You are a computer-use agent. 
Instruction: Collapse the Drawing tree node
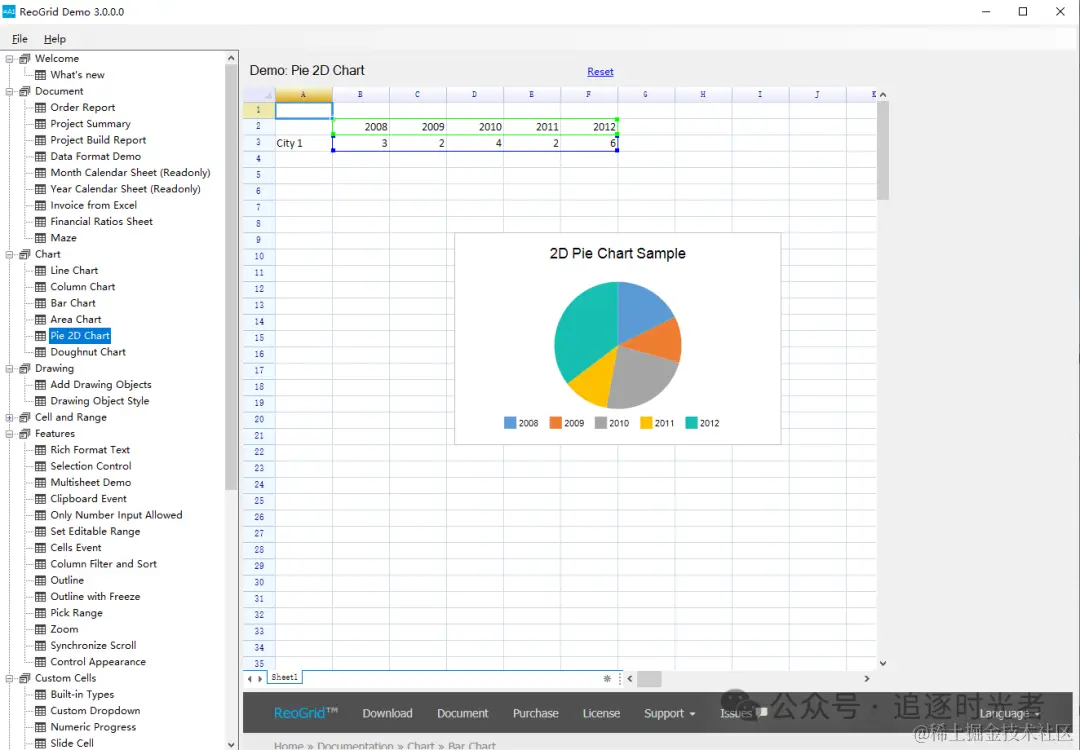[10, 368]
